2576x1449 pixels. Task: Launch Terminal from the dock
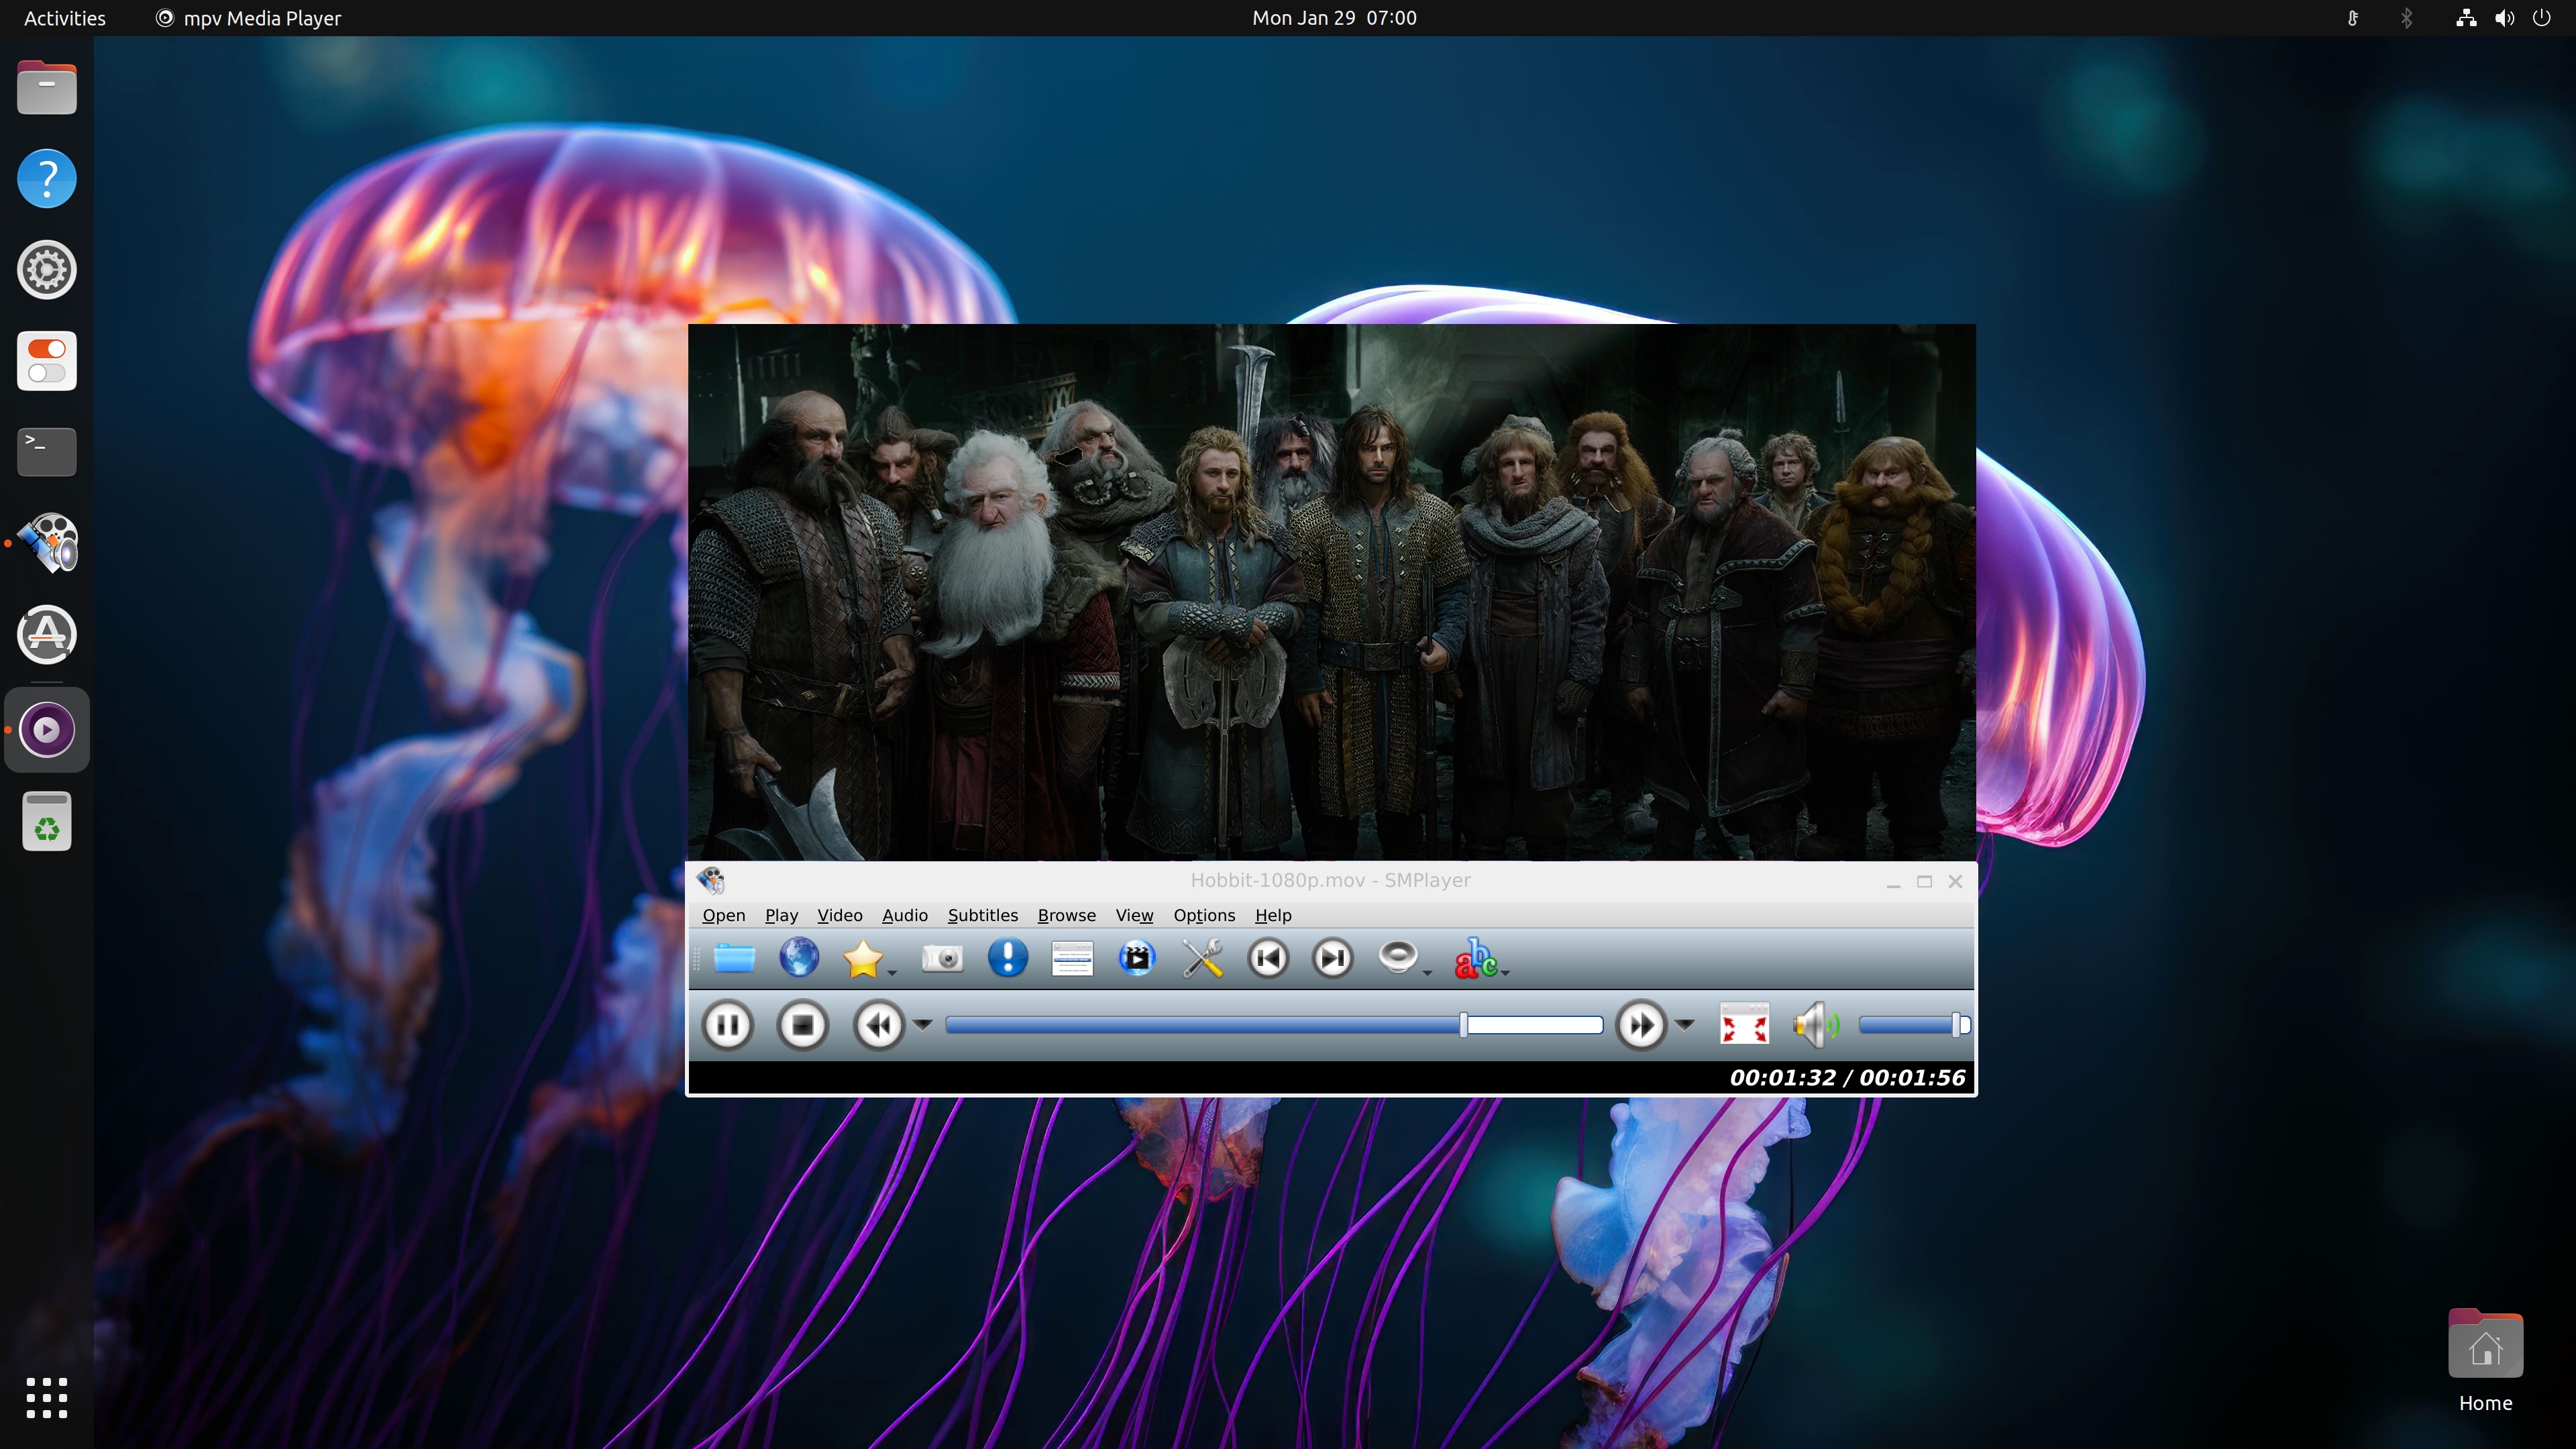[x=47, y=451]
